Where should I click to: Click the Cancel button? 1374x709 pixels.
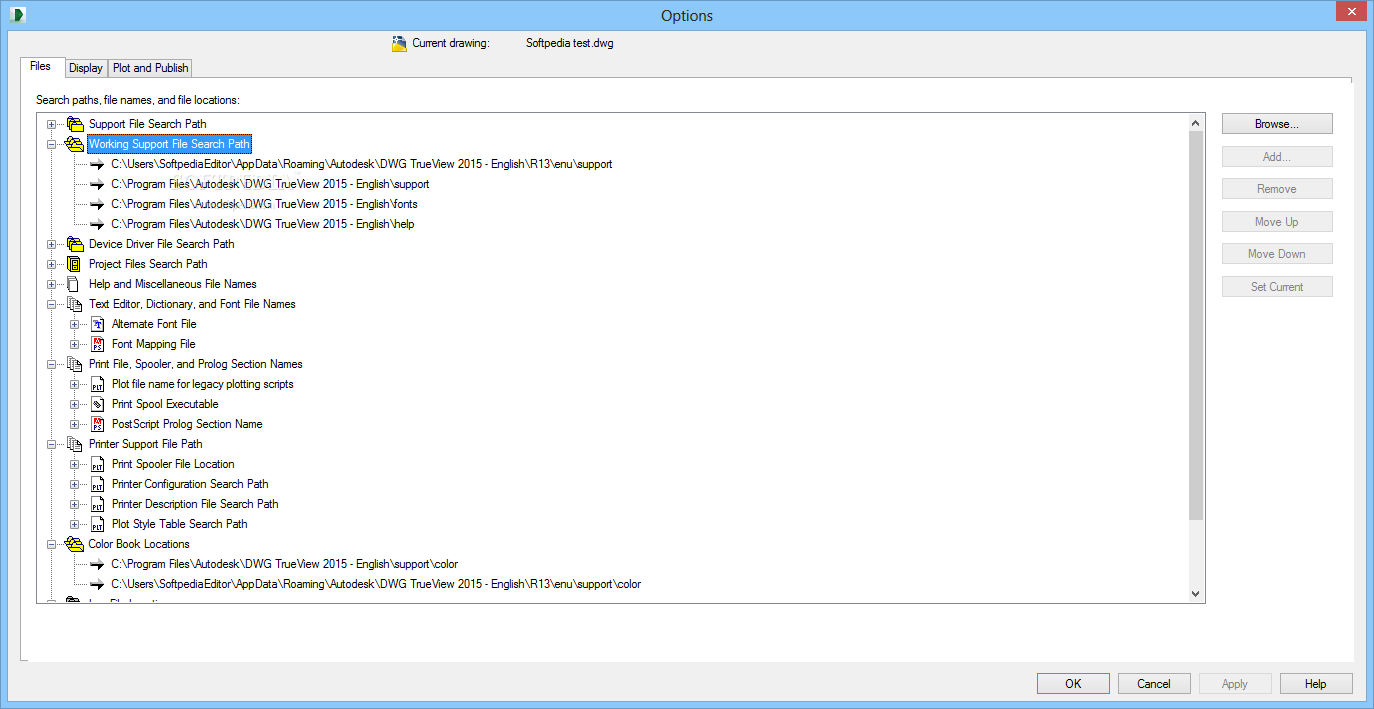(x=1154, y=684)
